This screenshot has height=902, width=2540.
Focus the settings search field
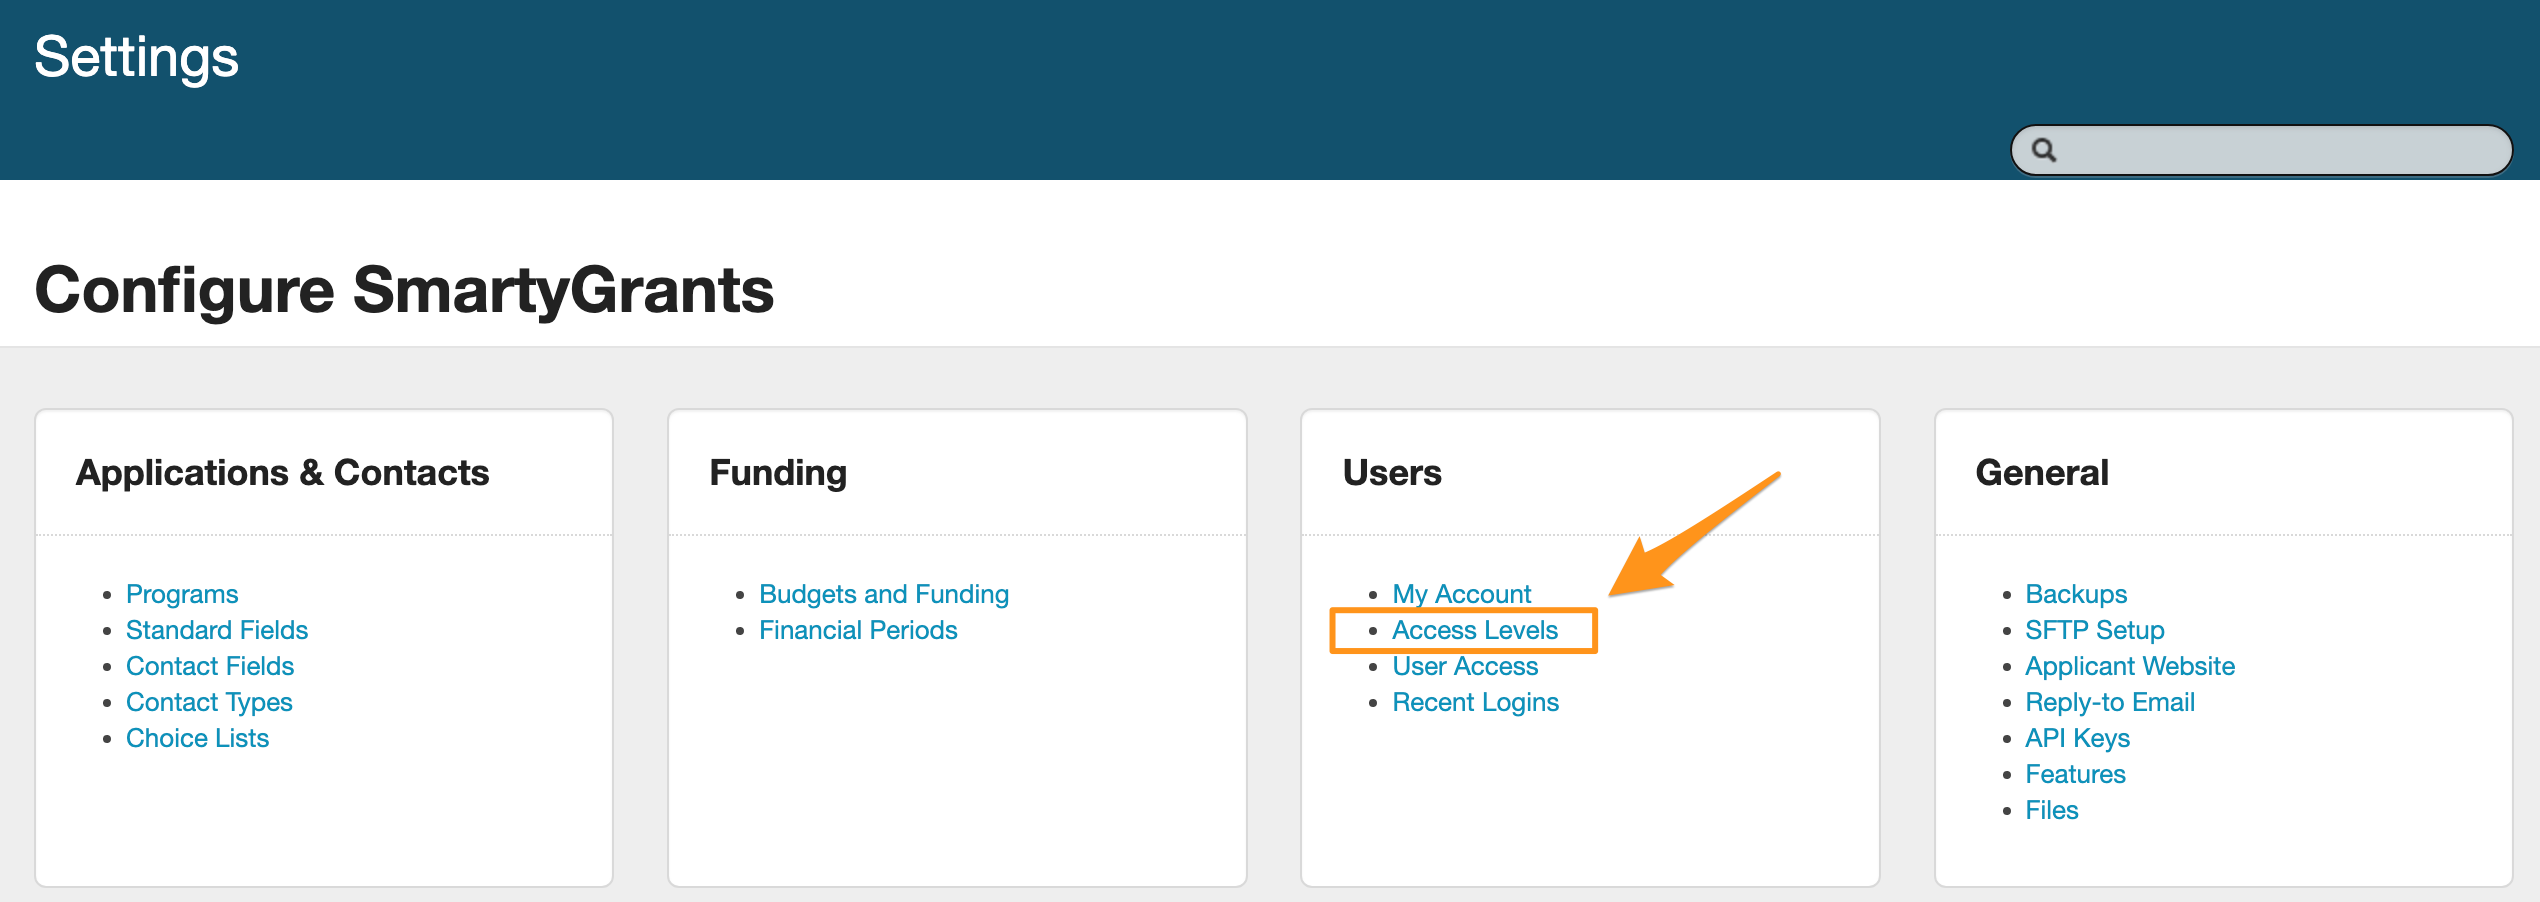2280,150
